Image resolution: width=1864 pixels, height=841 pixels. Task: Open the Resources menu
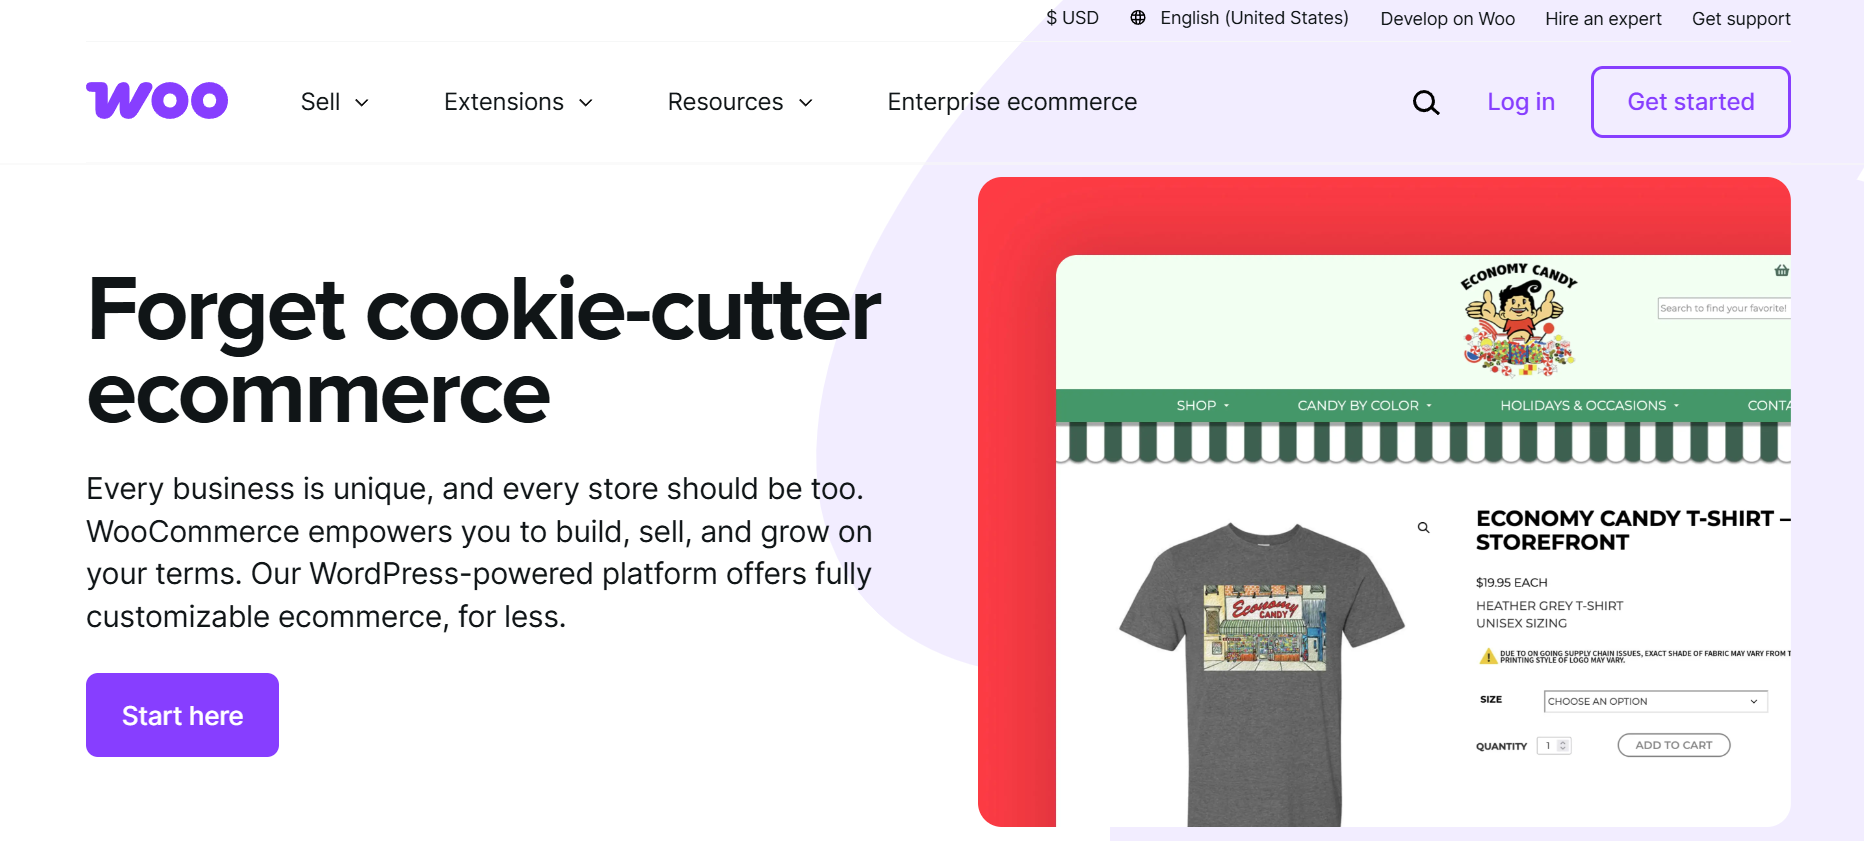pyautogui.click(x=741, y=102)
